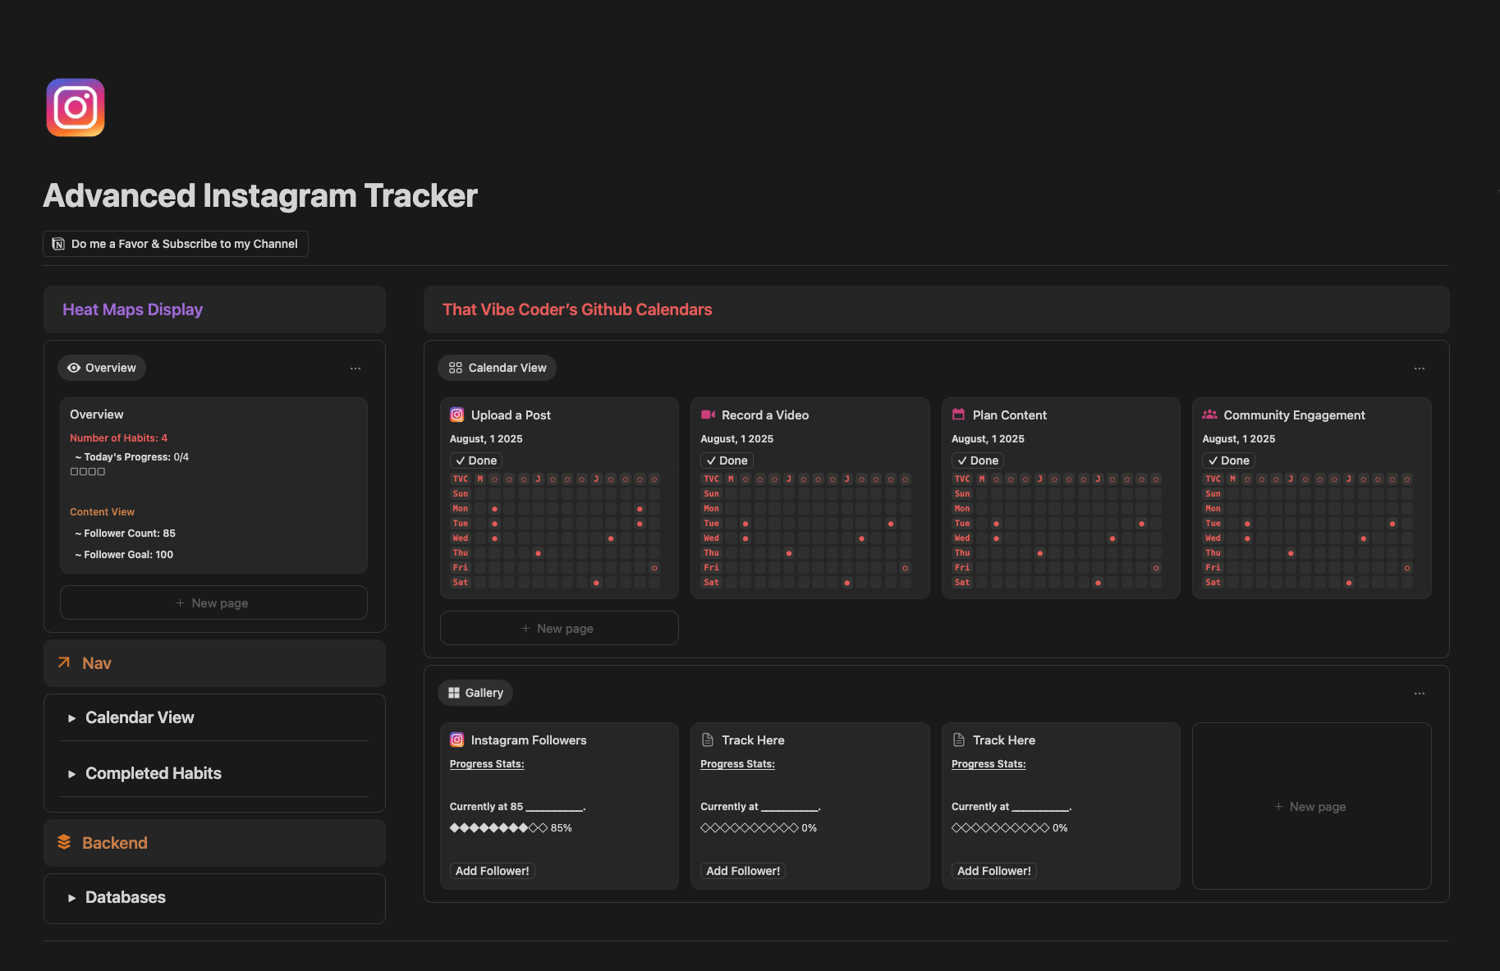This screenshot has height=971, width=1500.
Task: Click the Plan Content calendar icon
Action: point(959,415)
